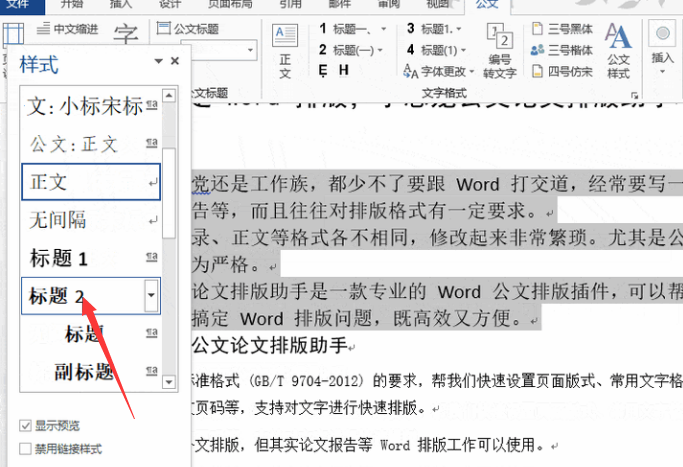
Task: Switch to the 公文 ribbon tab
Action: tap(487, 5)
